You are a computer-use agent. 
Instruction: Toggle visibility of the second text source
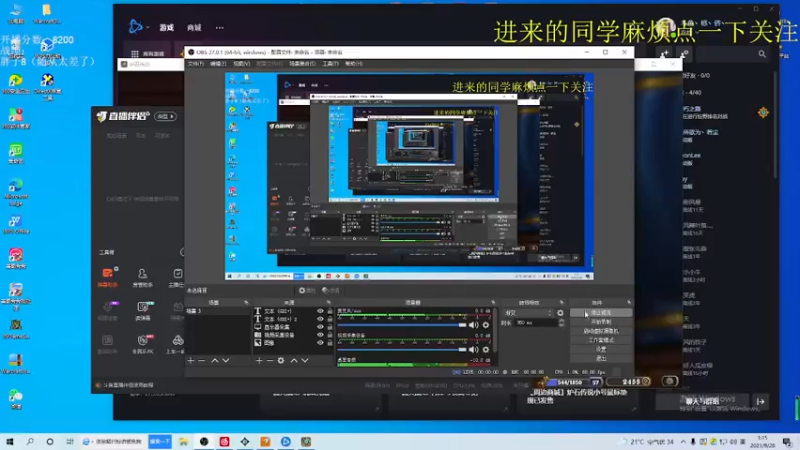click(320, 319)
